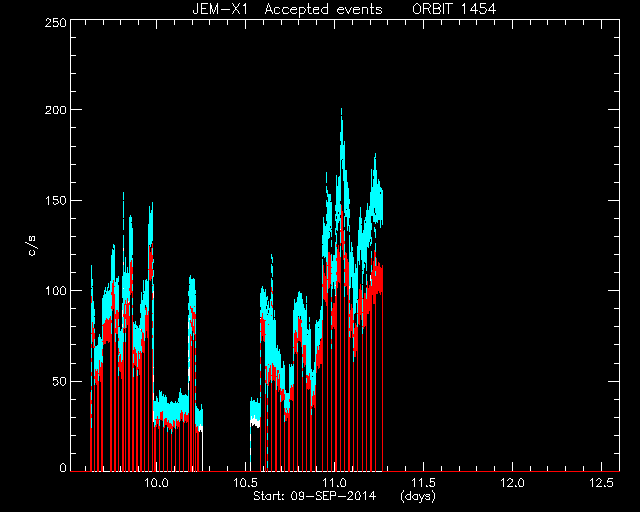The width and height of the screenshot is (640, 512).
Task: Click the x-axis label '11.5'
Action: pyautogui.click(x=423, y=483)
